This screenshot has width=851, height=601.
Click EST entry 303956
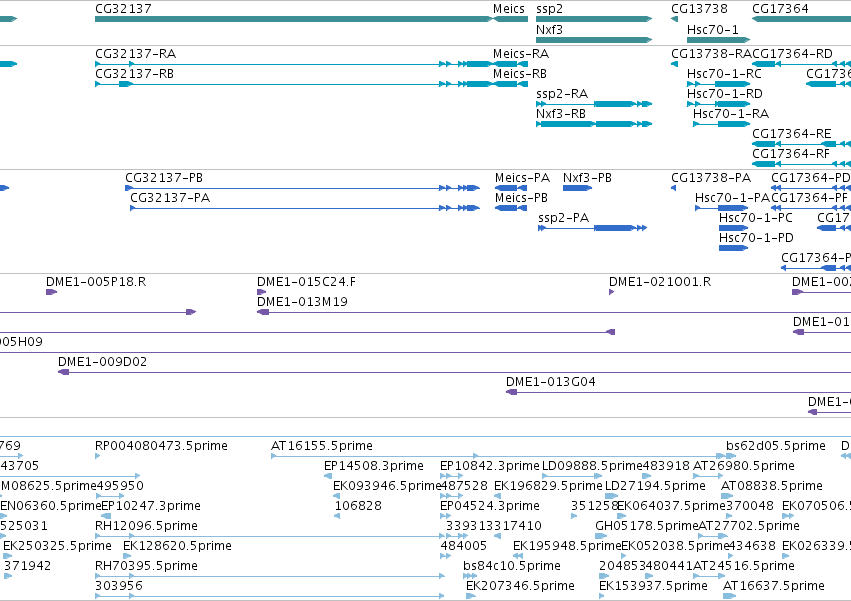click(x=270, y=596)
